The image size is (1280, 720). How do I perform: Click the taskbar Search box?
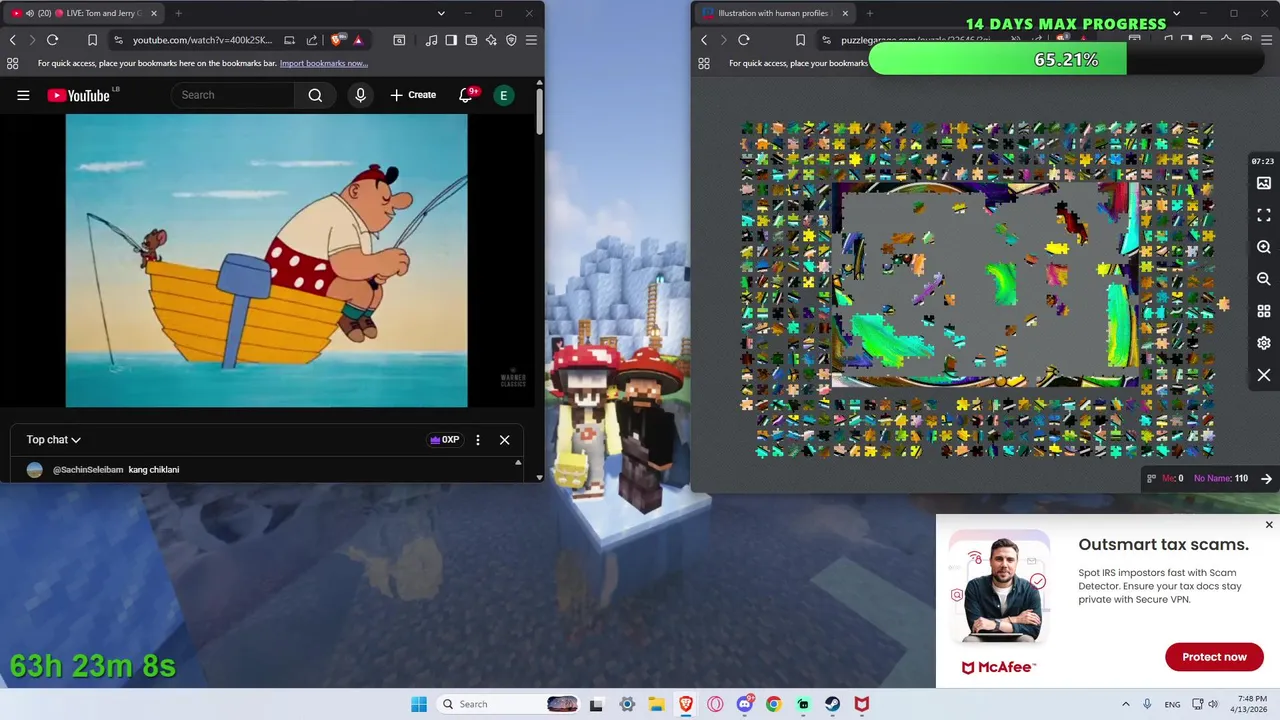509,704
